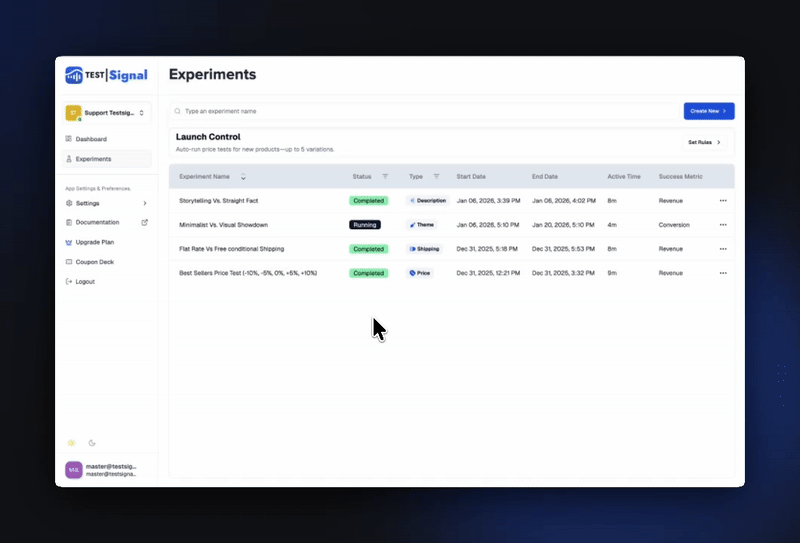Click the external link icon beside Documentation
The height and width of the screenshot is (543, 800).
tap(145, 222)
